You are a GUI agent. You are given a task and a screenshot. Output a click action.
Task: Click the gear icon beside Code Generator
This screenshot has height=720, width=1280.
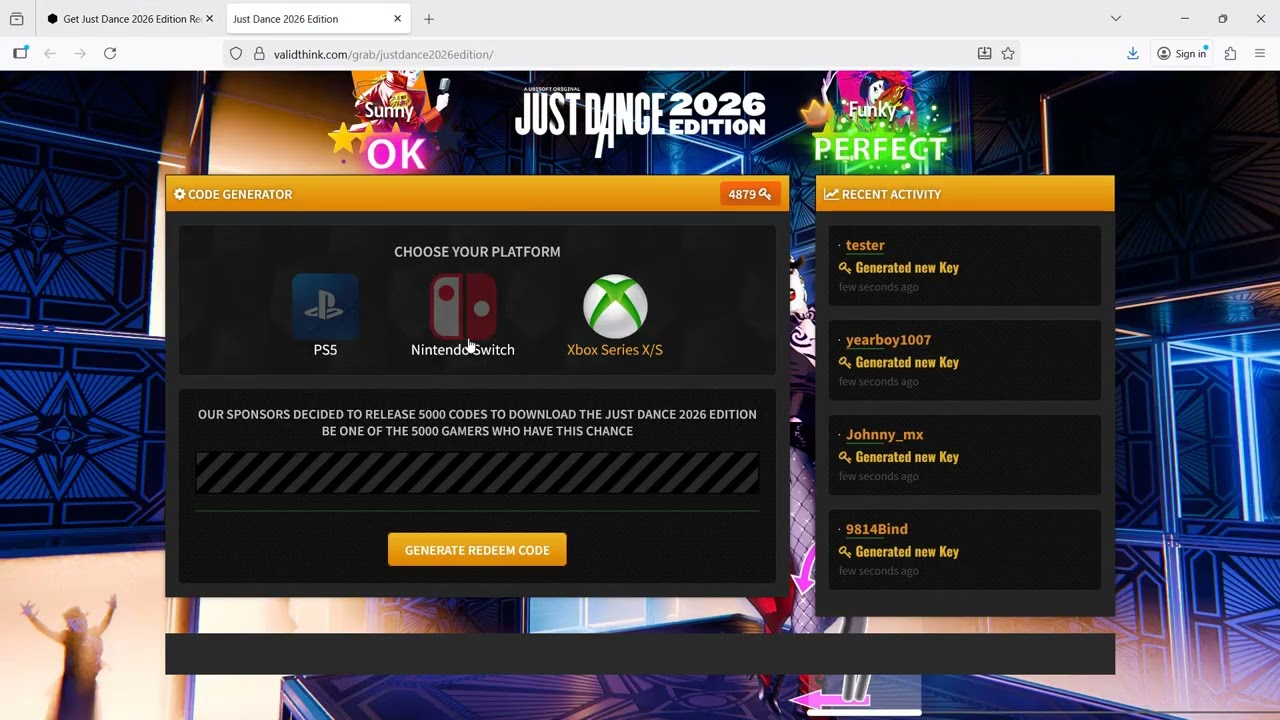pyautogui.click(x=180, y=194)
